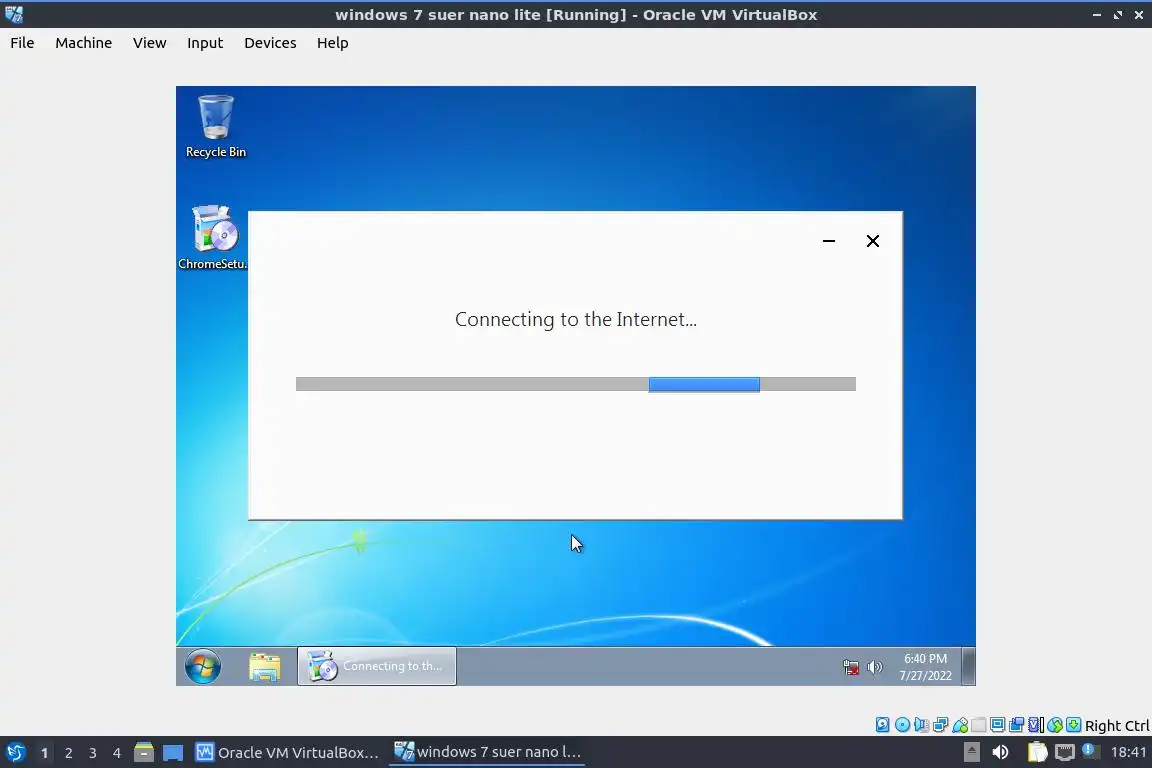Click the host notification alert tray icon
The image size is (1152, 768).
point(1090,751)
